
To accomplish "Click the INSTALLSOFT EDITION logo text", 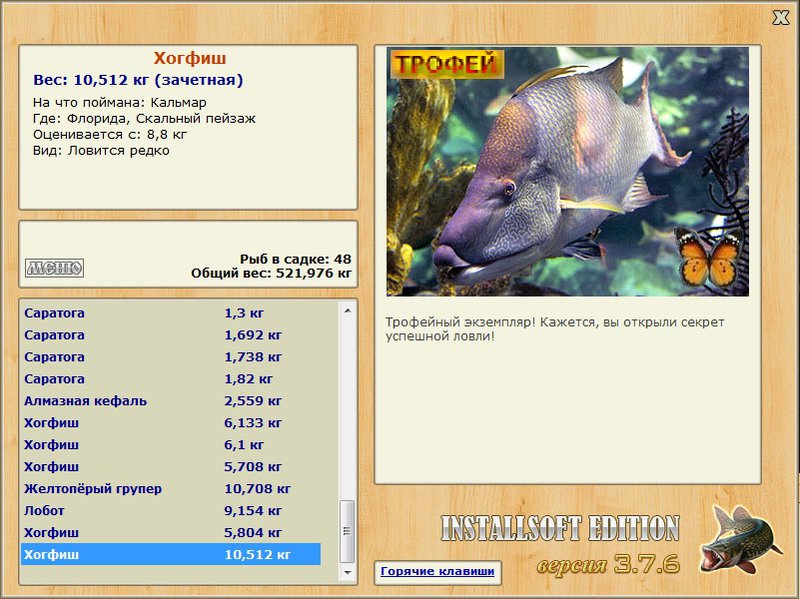I will pos(560,528).
